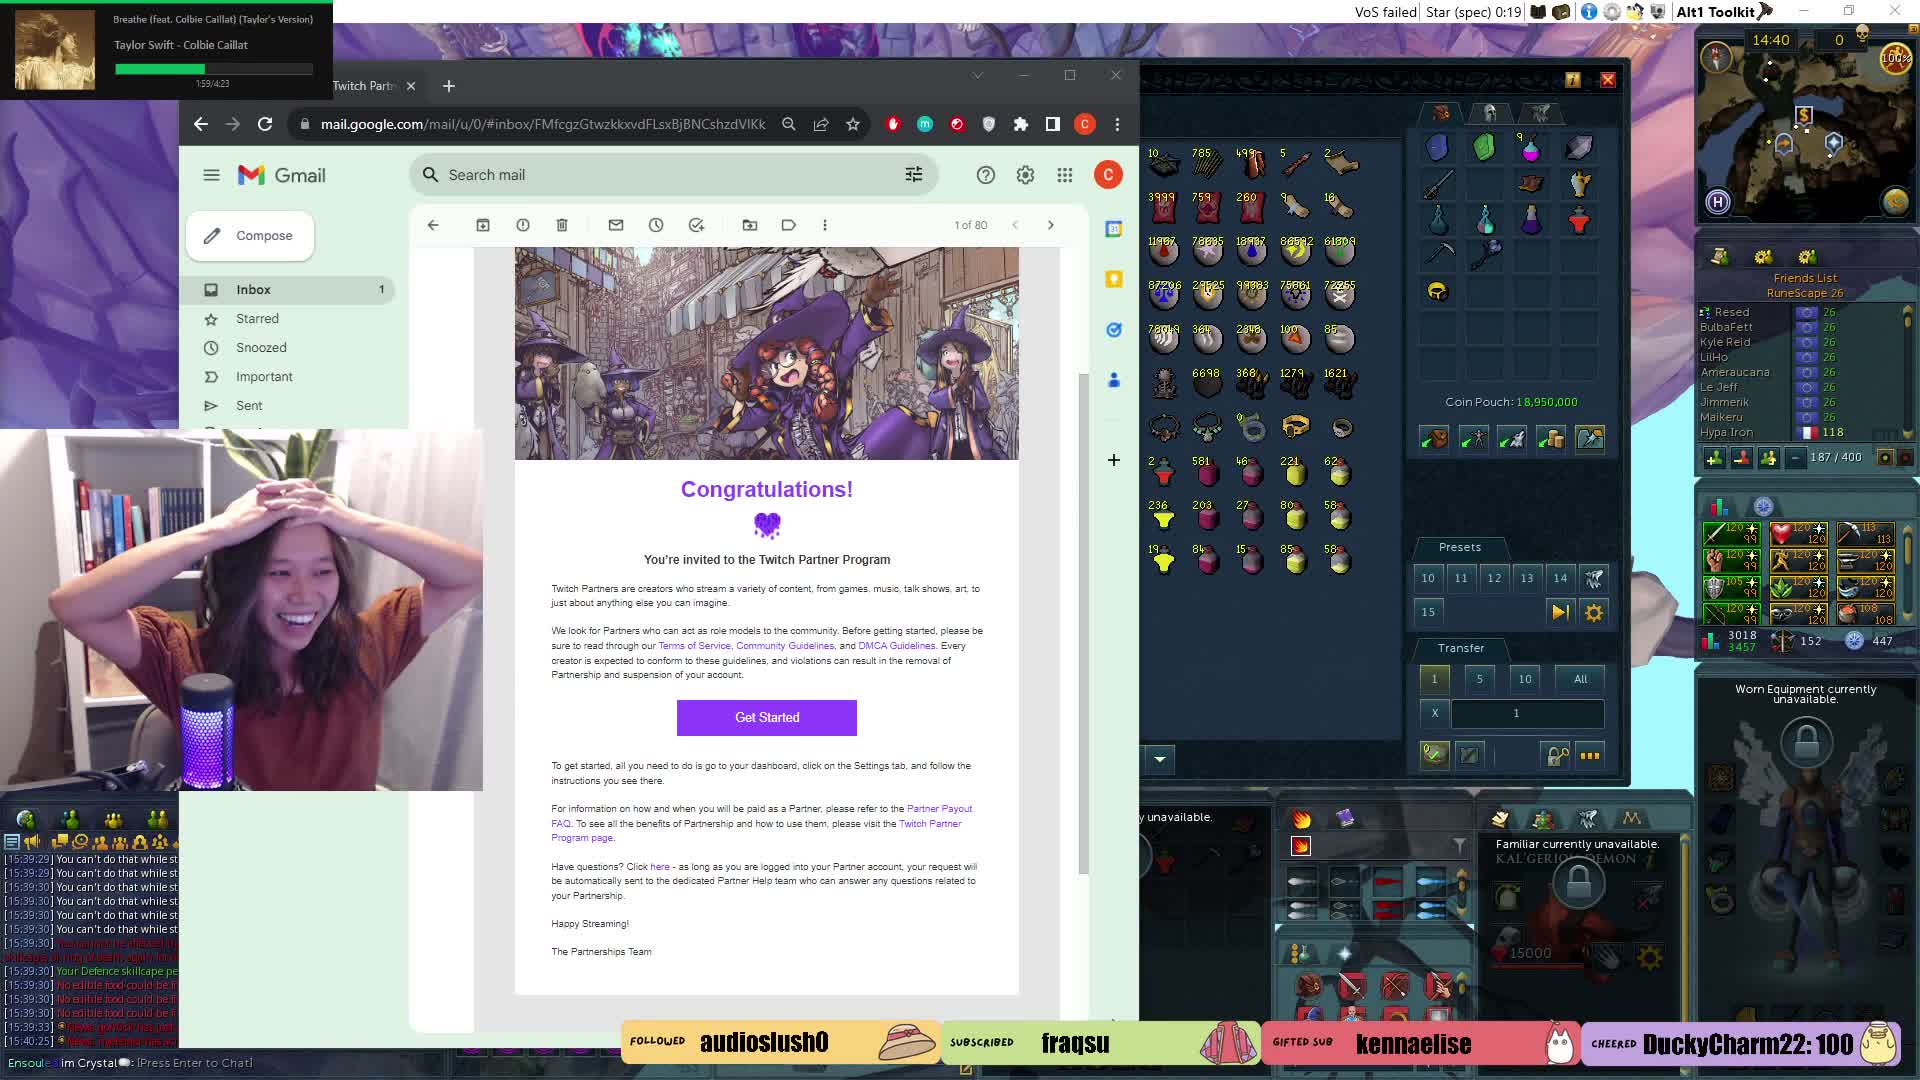Toggle the Gmail main menu hamburger
This screenshot has height=1080, width=1920.
(211, 175)
